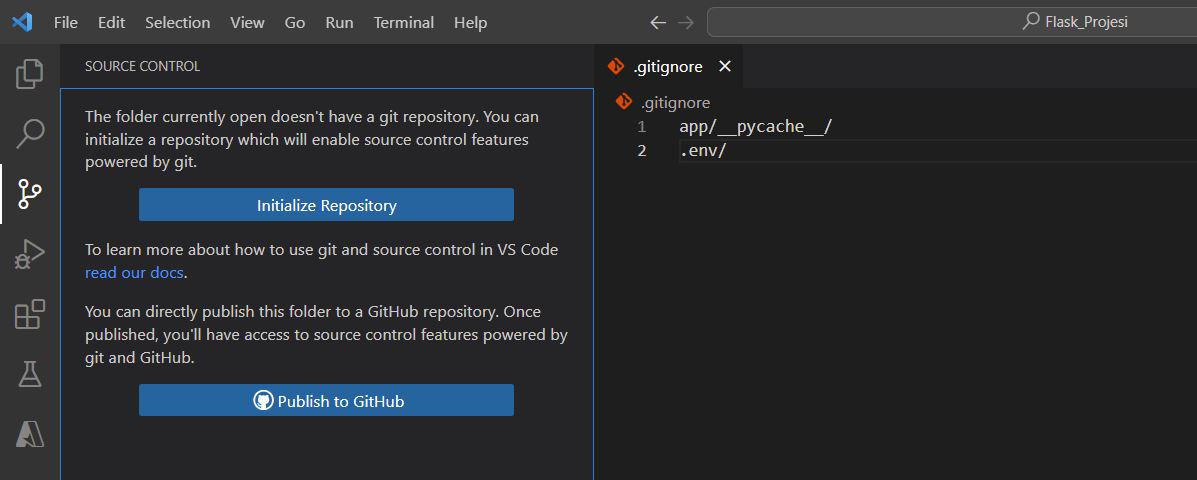
Task: Open the Azure view icon
Action: click(30, 434)
